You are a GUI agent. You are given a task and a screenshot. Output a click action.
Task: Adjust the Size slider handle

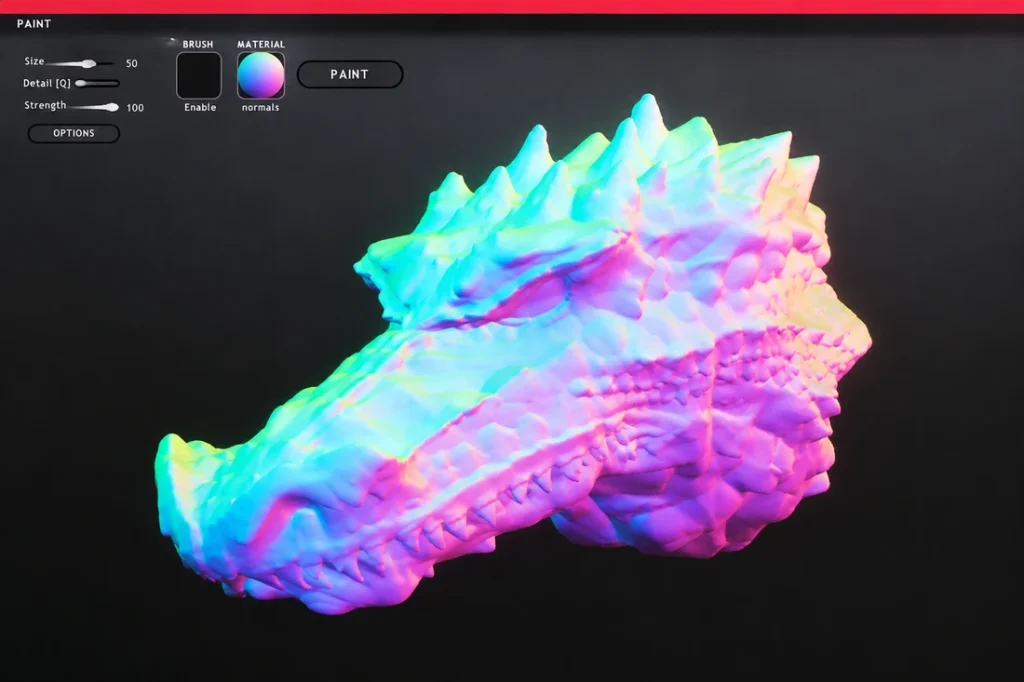[89, 63]
